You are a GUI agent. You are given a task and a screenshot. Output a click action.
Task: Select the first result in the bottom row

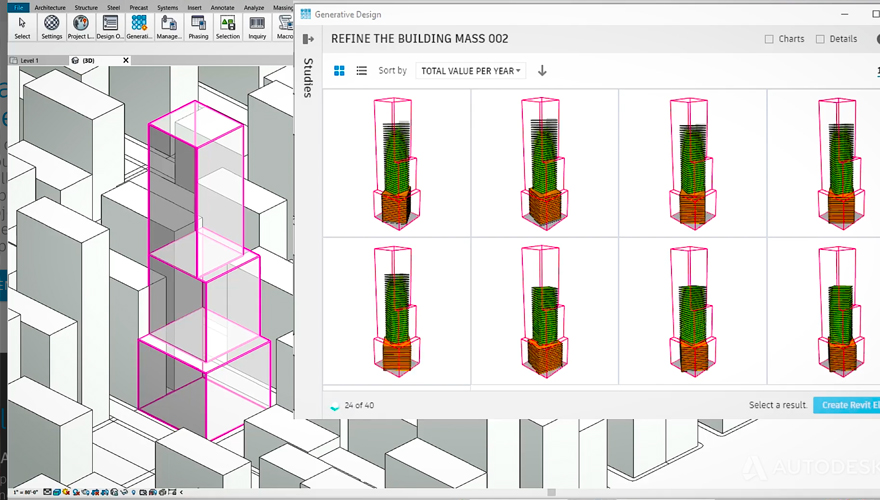(397, 311)
